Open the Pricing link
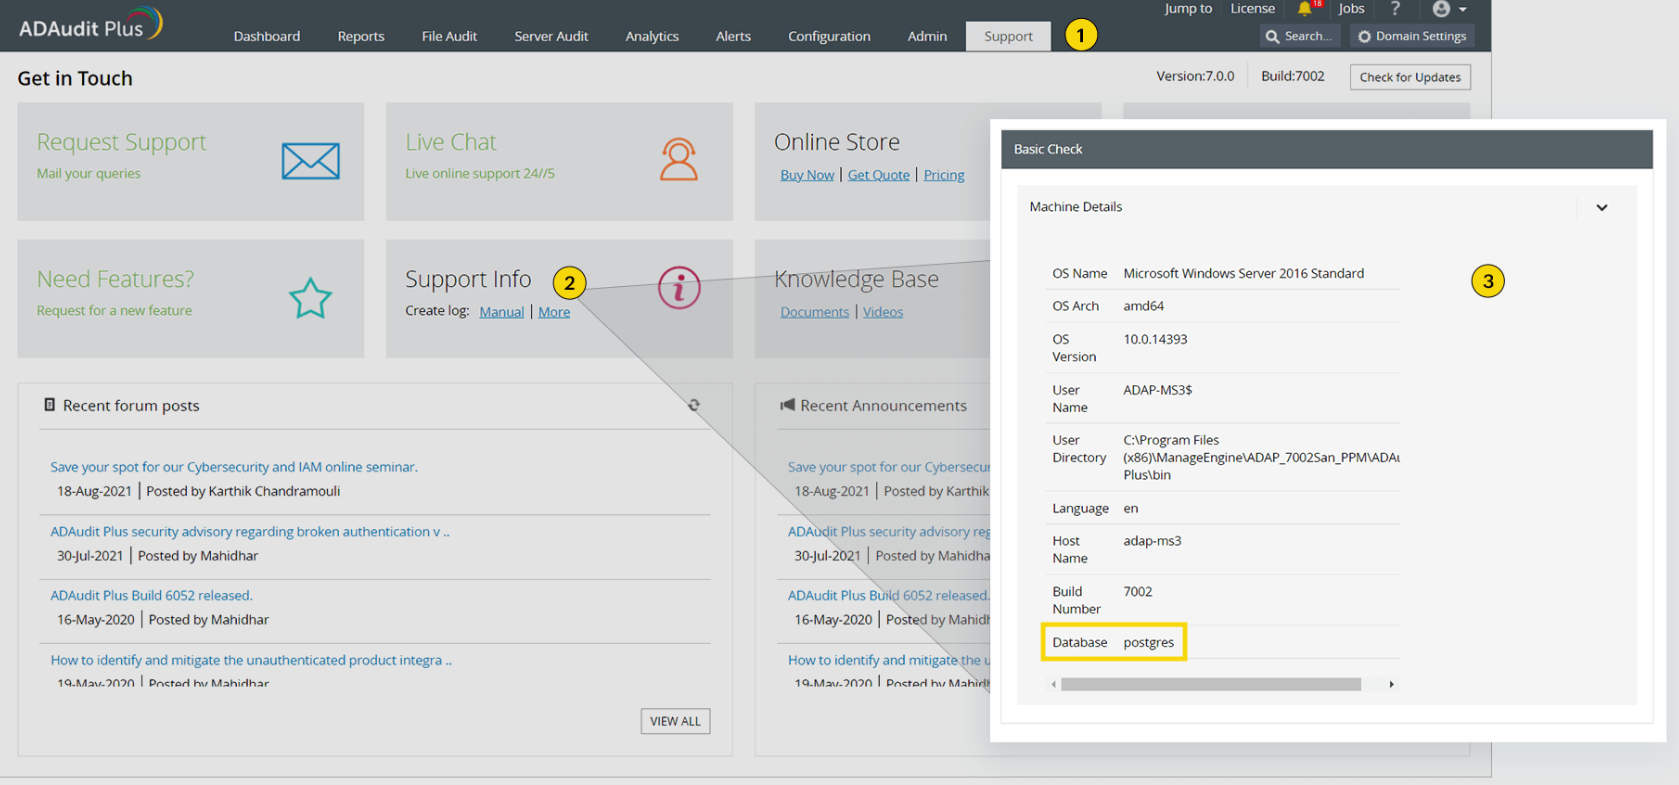This screenshot has height=785, width=1679. click(944, 175)
